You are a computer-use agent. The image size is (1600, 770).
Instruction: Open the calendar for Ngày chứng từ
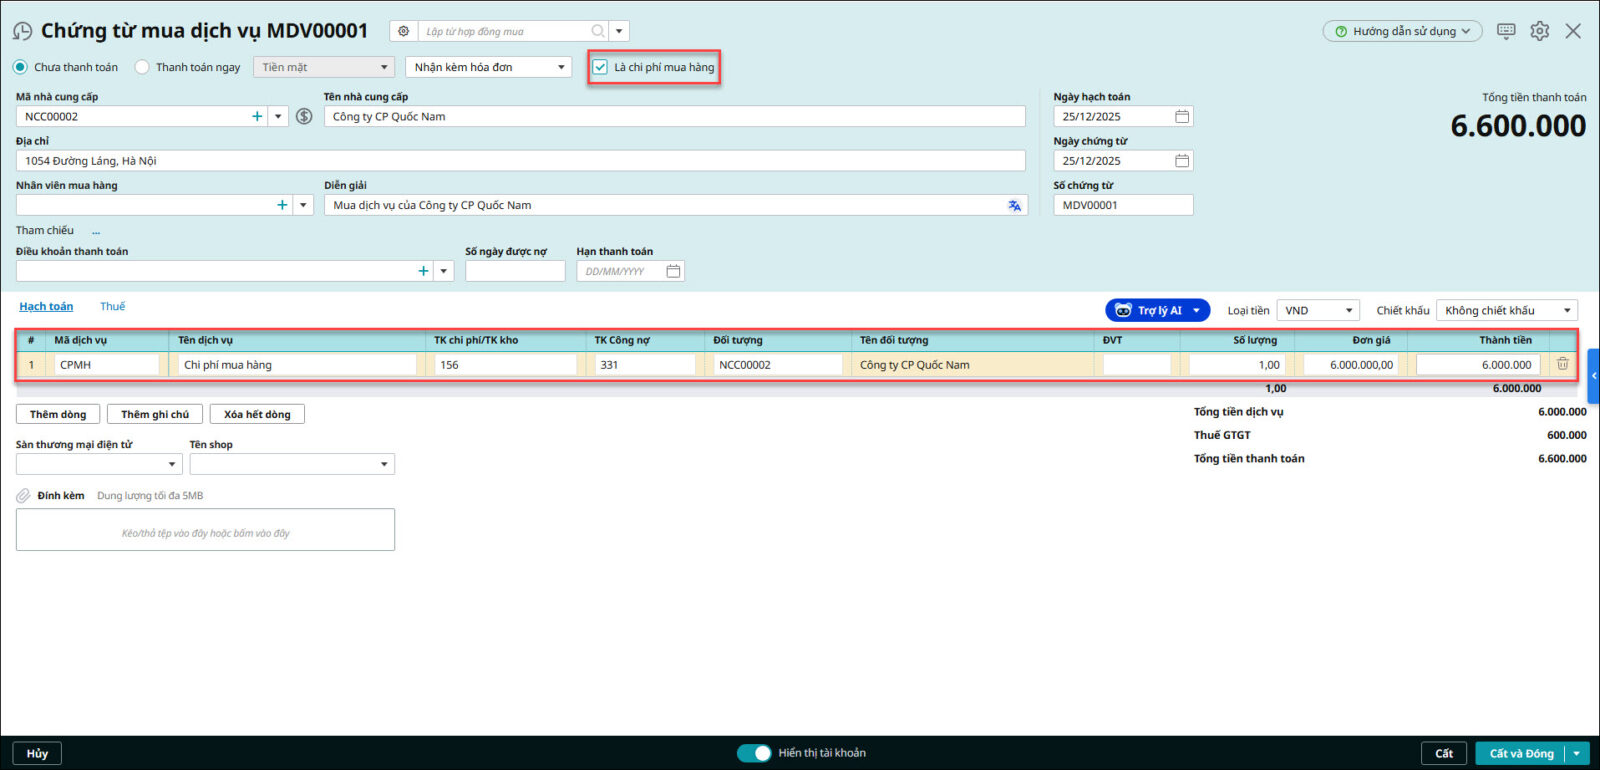click(x=1182, y=161)
